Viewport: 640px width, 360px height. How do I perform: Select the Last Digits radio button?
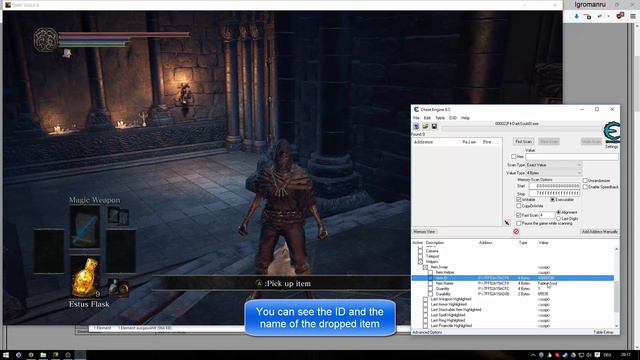point(559,219)
